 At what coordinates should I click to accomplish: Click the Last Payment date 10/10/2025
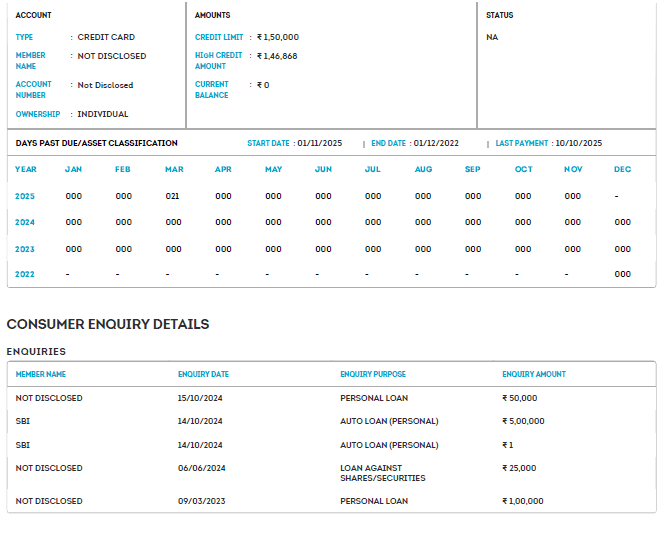click(x=578, y=144)
